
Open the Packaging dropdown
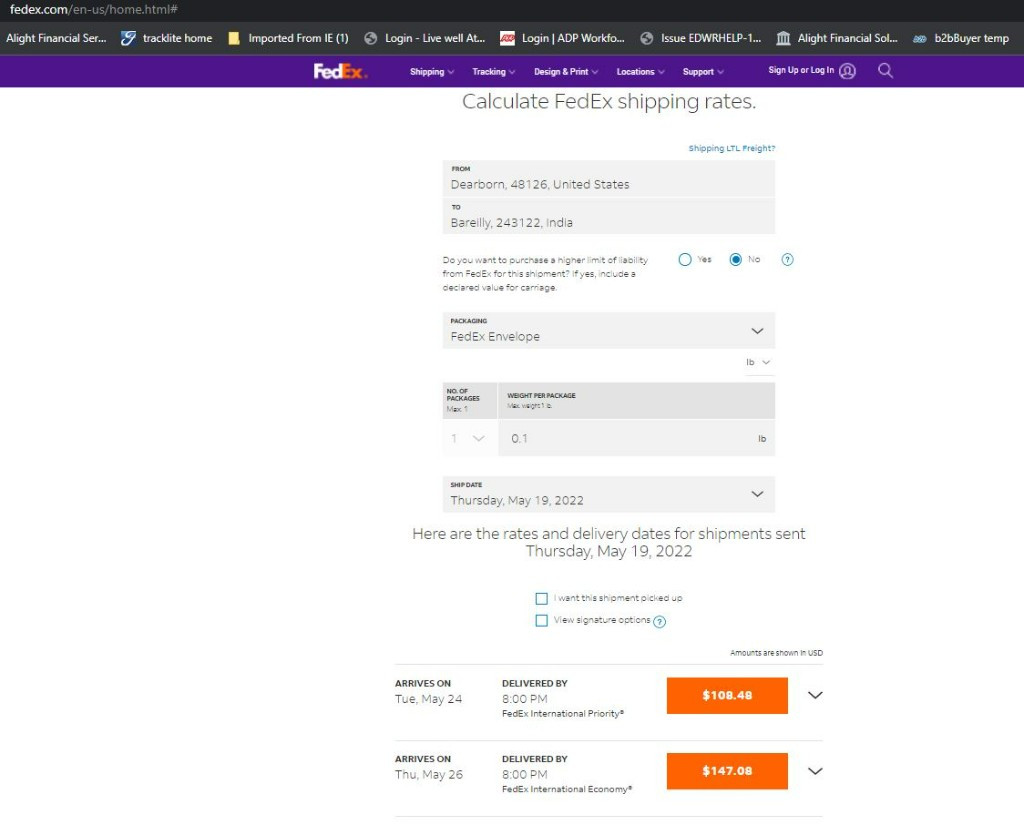(x=608, y=331)
